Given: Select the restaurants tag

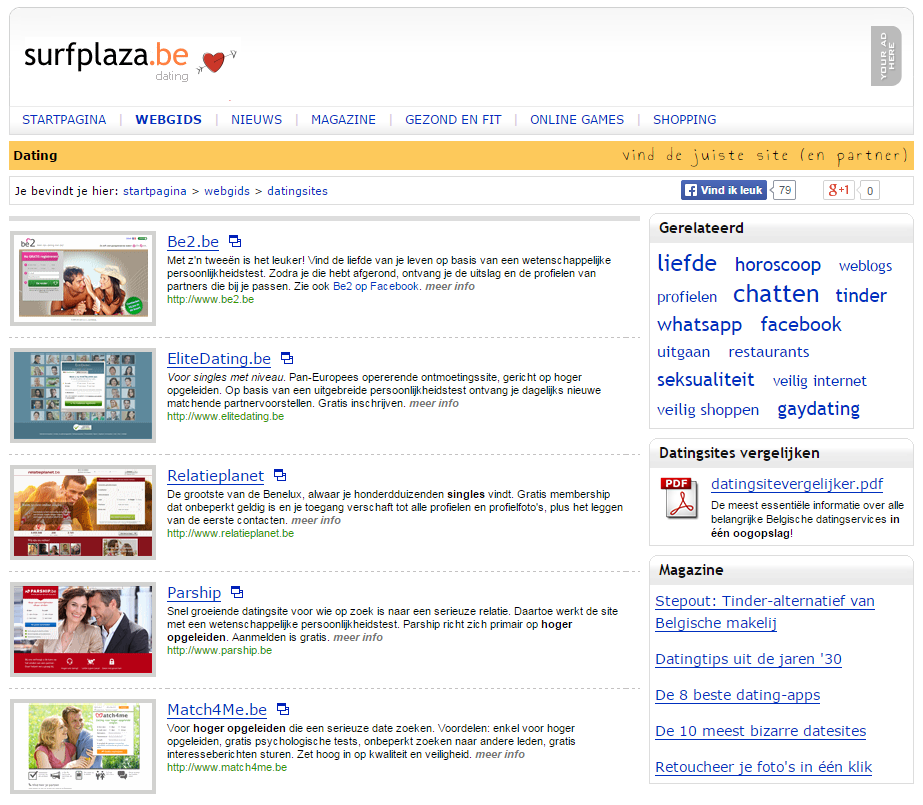Looking at the screenshot, I should click(769, 352).
